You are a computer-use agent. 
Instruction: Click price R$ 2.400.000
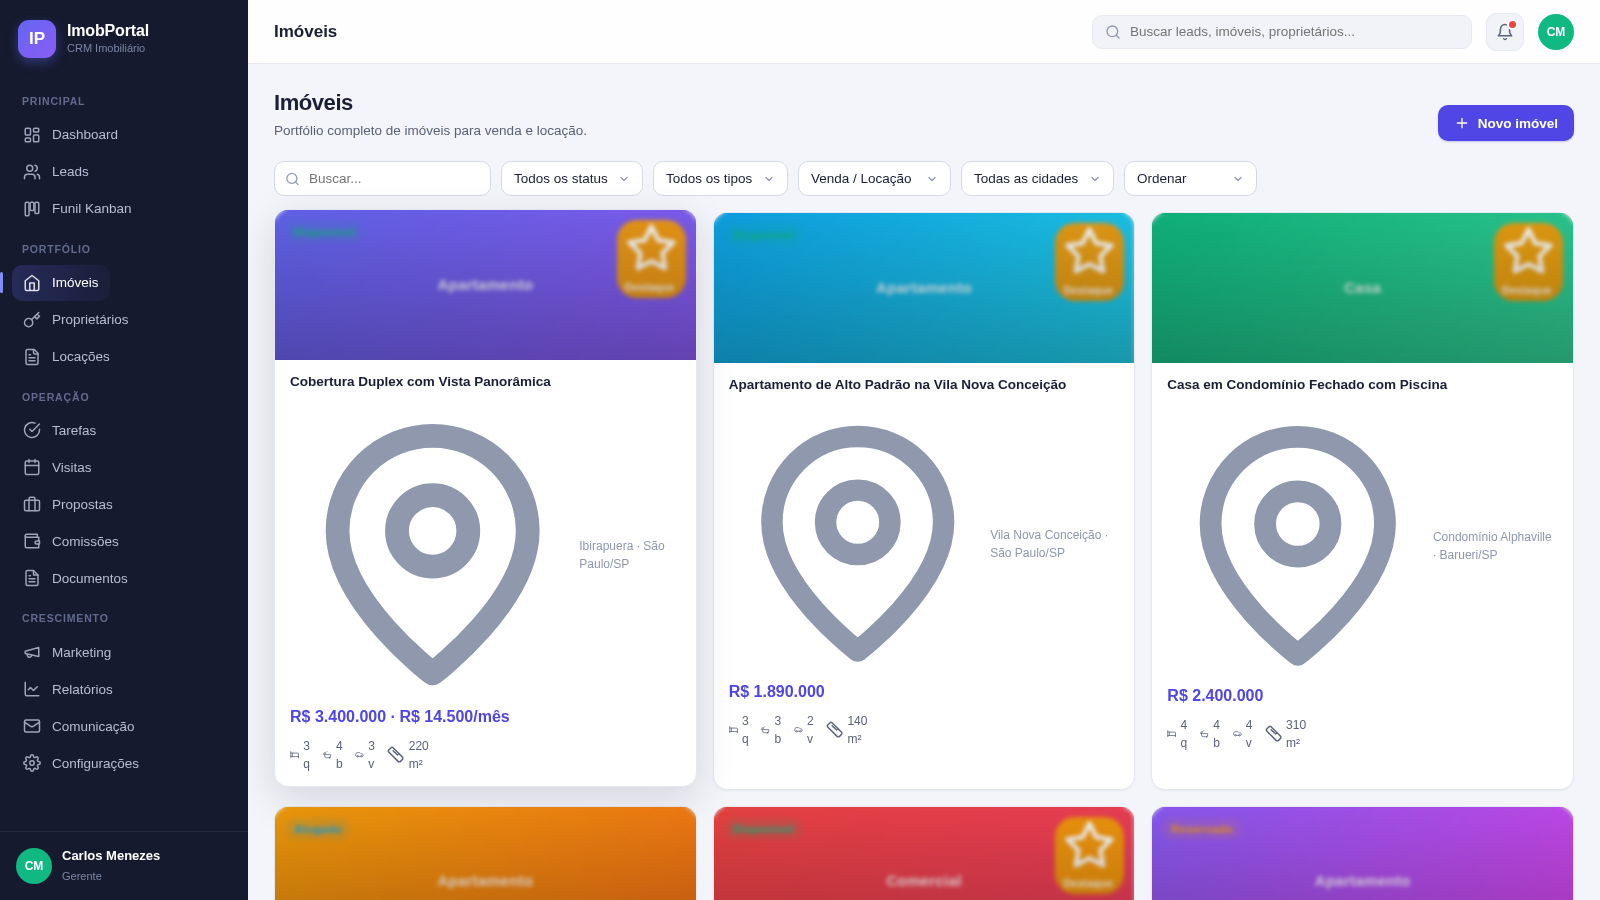[x=1215, y=696]
